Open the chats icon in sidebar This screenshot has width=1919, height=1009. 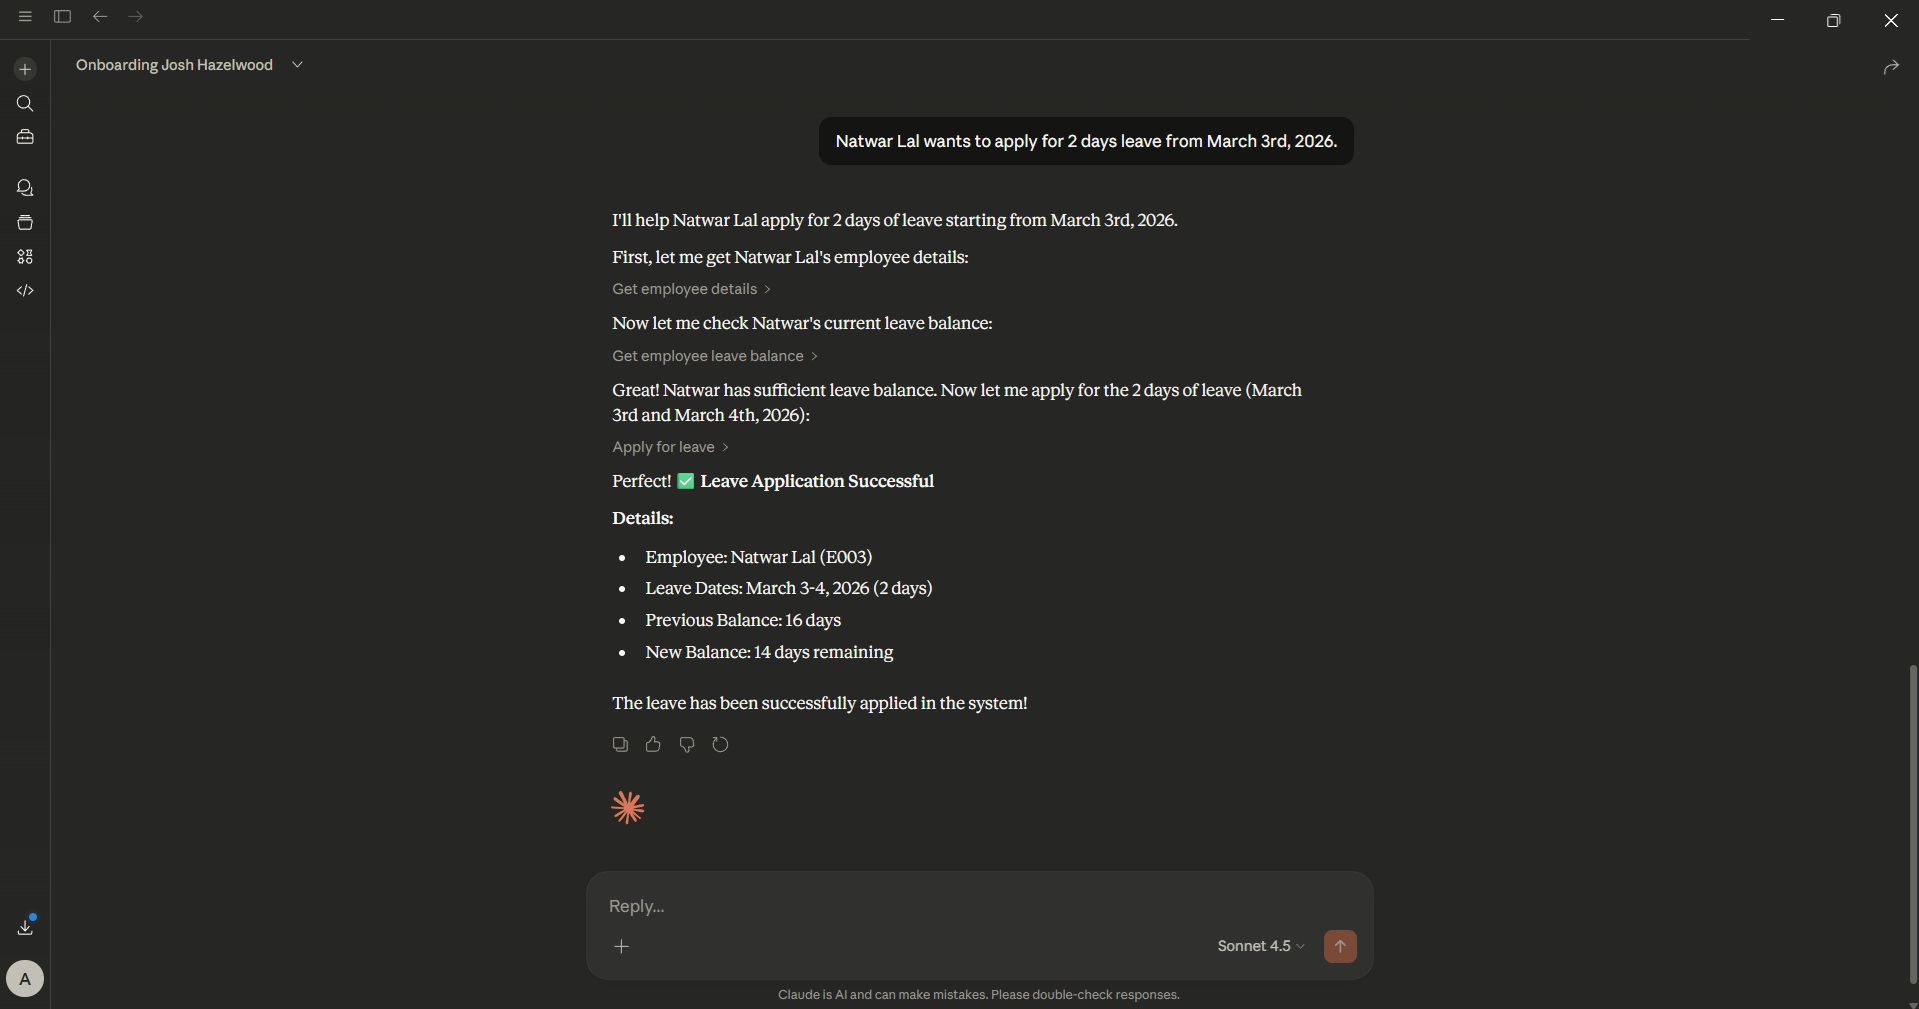point(25,188)
